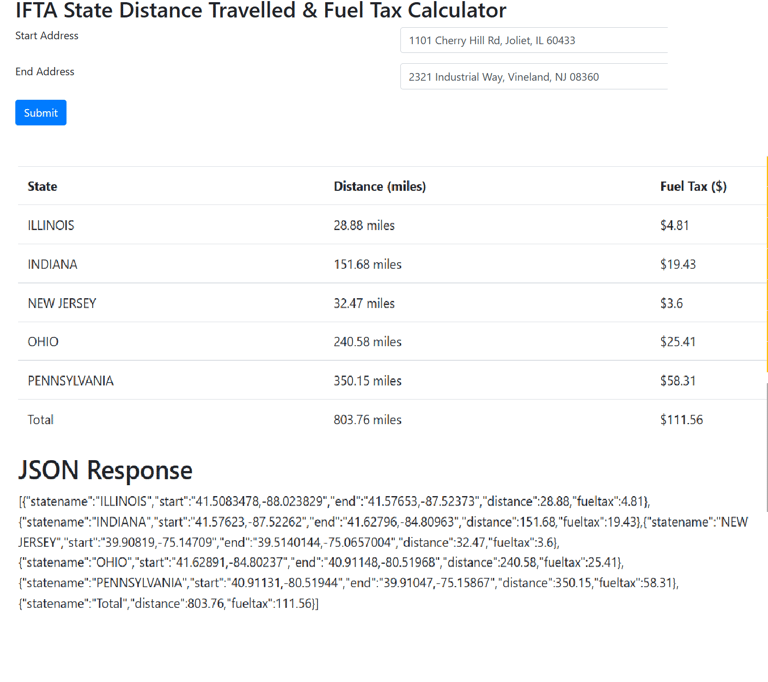Click the Distance (miles) column header
768x682 pixels.
(379, 186)
